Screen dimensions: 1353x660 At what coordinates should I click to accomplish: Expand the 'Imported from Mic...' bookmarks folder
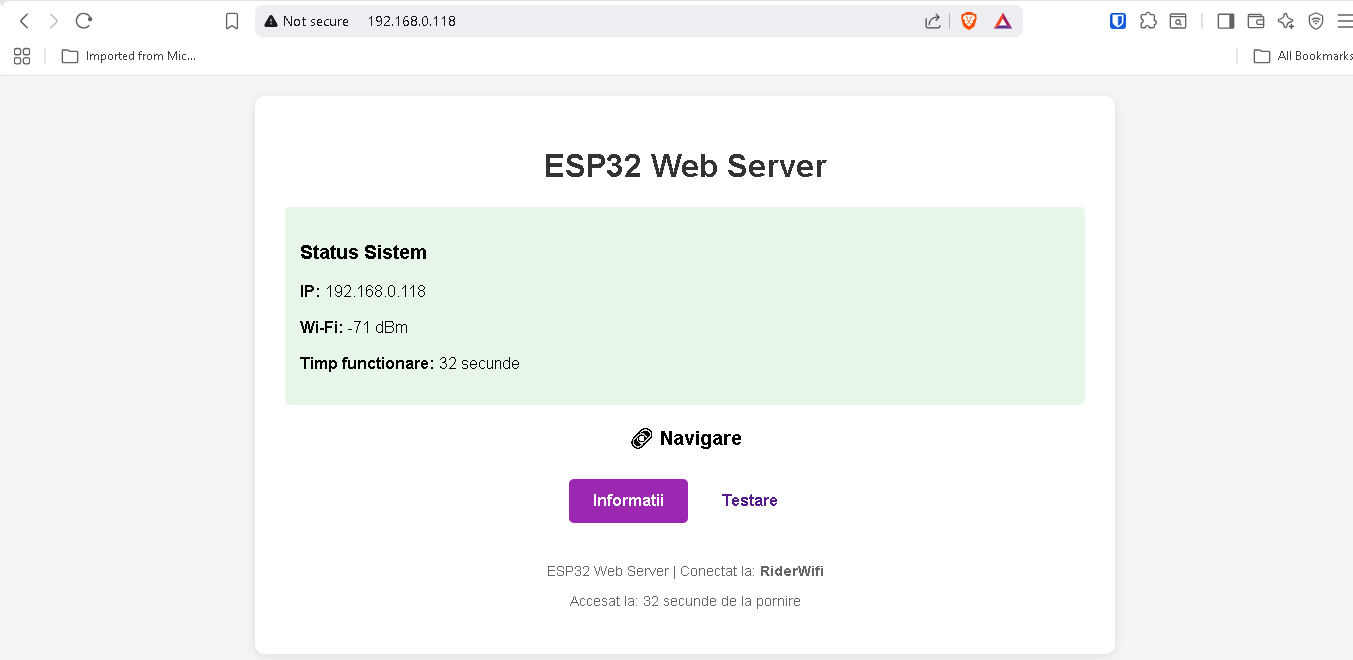point(128,56)
